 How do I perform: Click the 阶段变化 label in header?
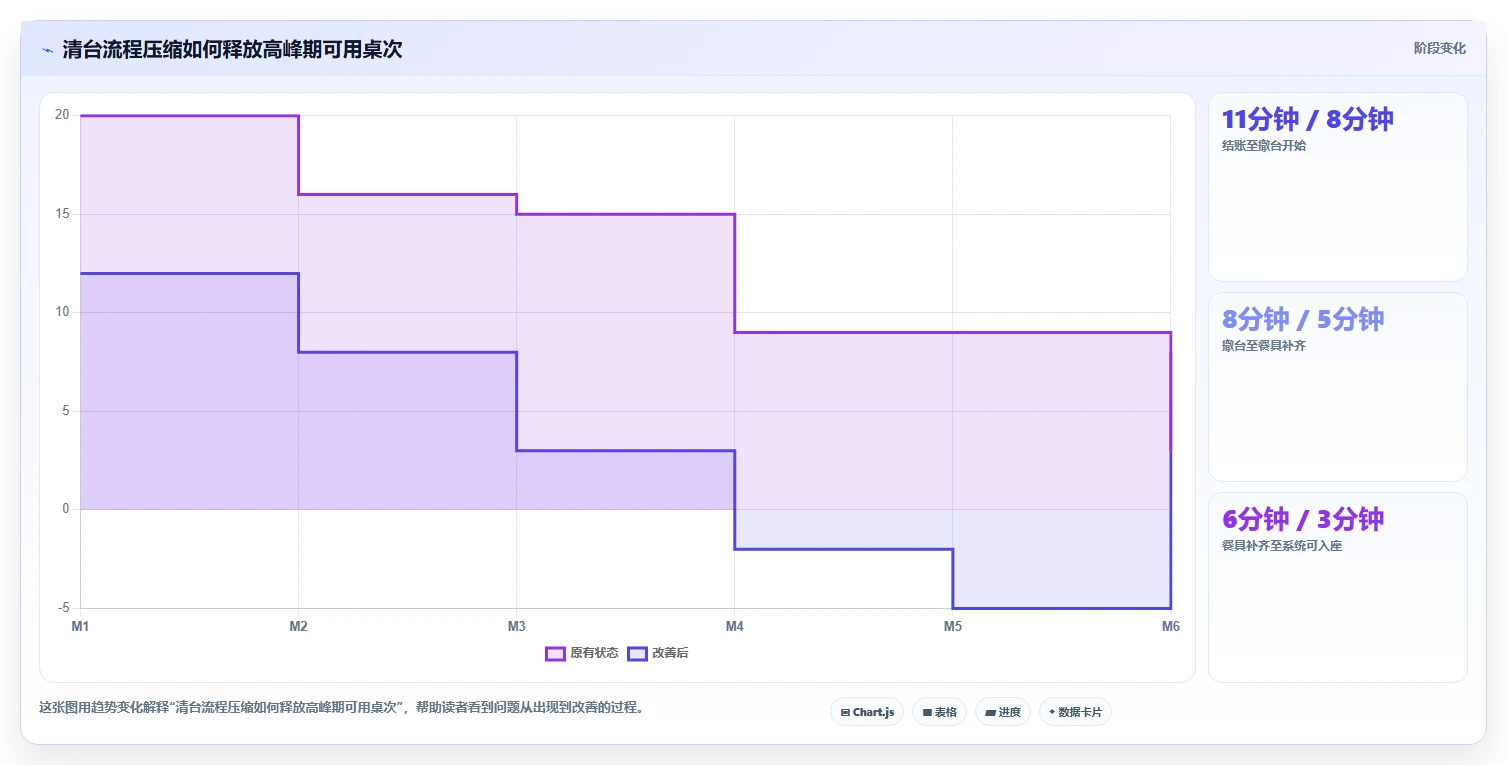coord(1439,49)
